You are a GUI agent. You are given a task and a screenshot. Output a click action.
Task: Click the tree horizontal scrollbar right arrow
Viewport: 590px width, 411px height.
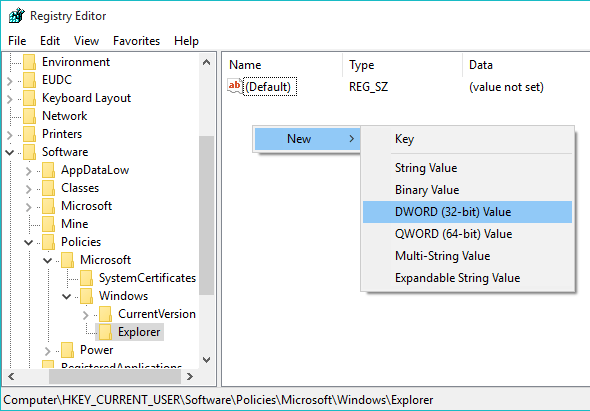click(x=190, y=376)
